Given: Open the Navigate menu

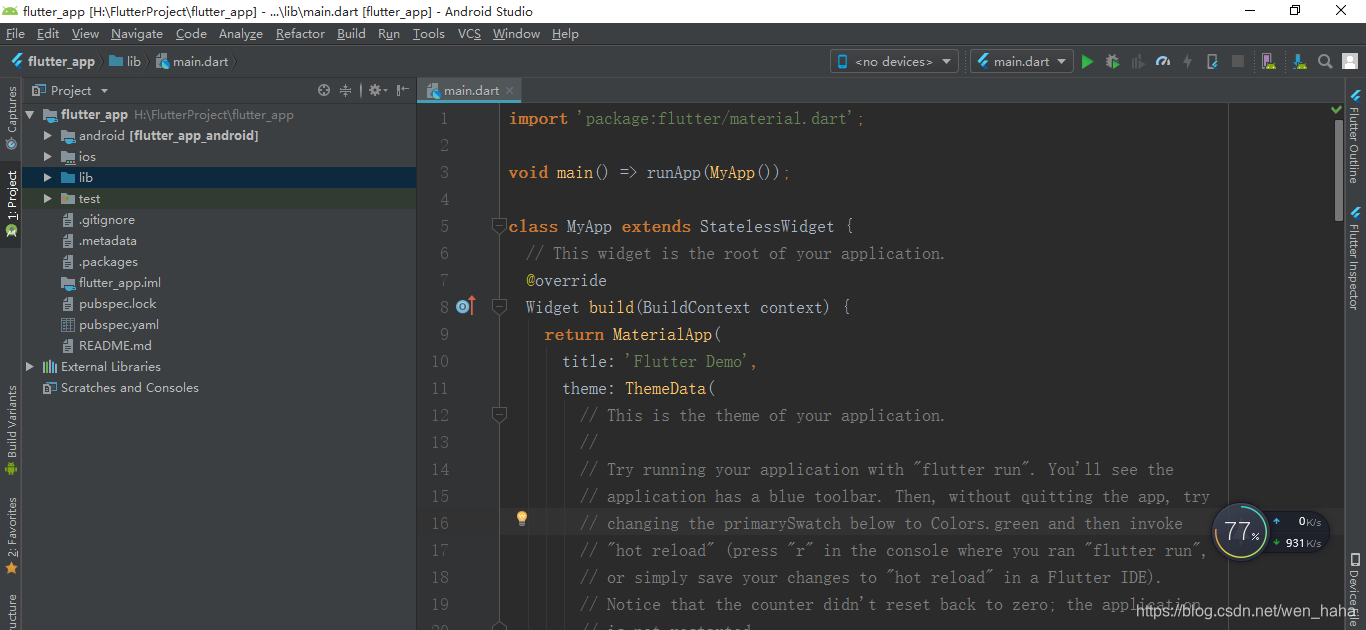Looking at the screenshot, I should coord(137,34).
